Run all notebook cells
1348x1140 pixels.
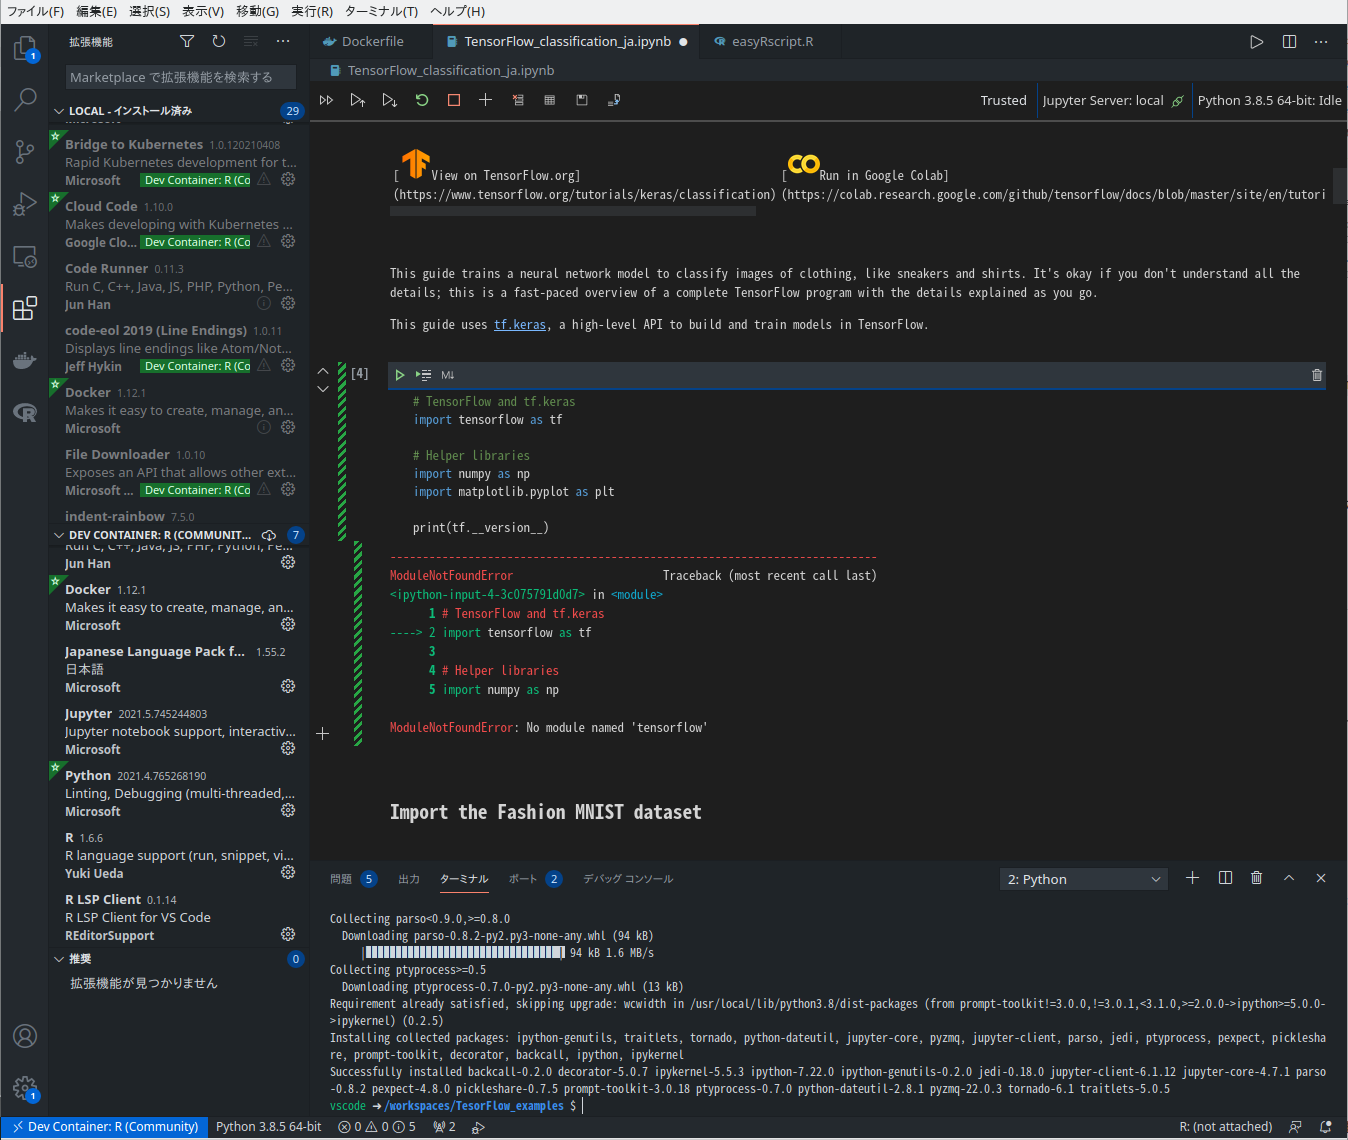pyautogui.click(x=326, y=100)
